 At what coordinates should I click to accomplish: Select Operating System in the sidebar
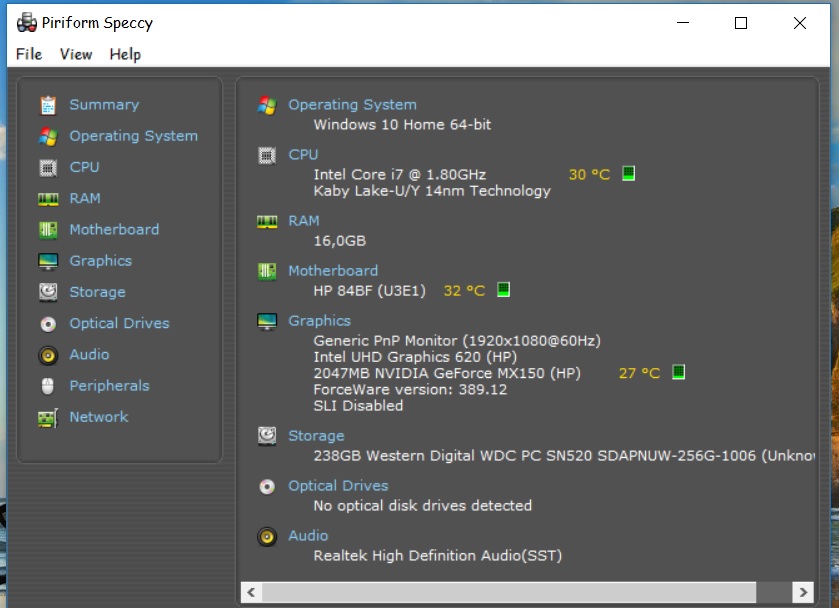point(134,136)
